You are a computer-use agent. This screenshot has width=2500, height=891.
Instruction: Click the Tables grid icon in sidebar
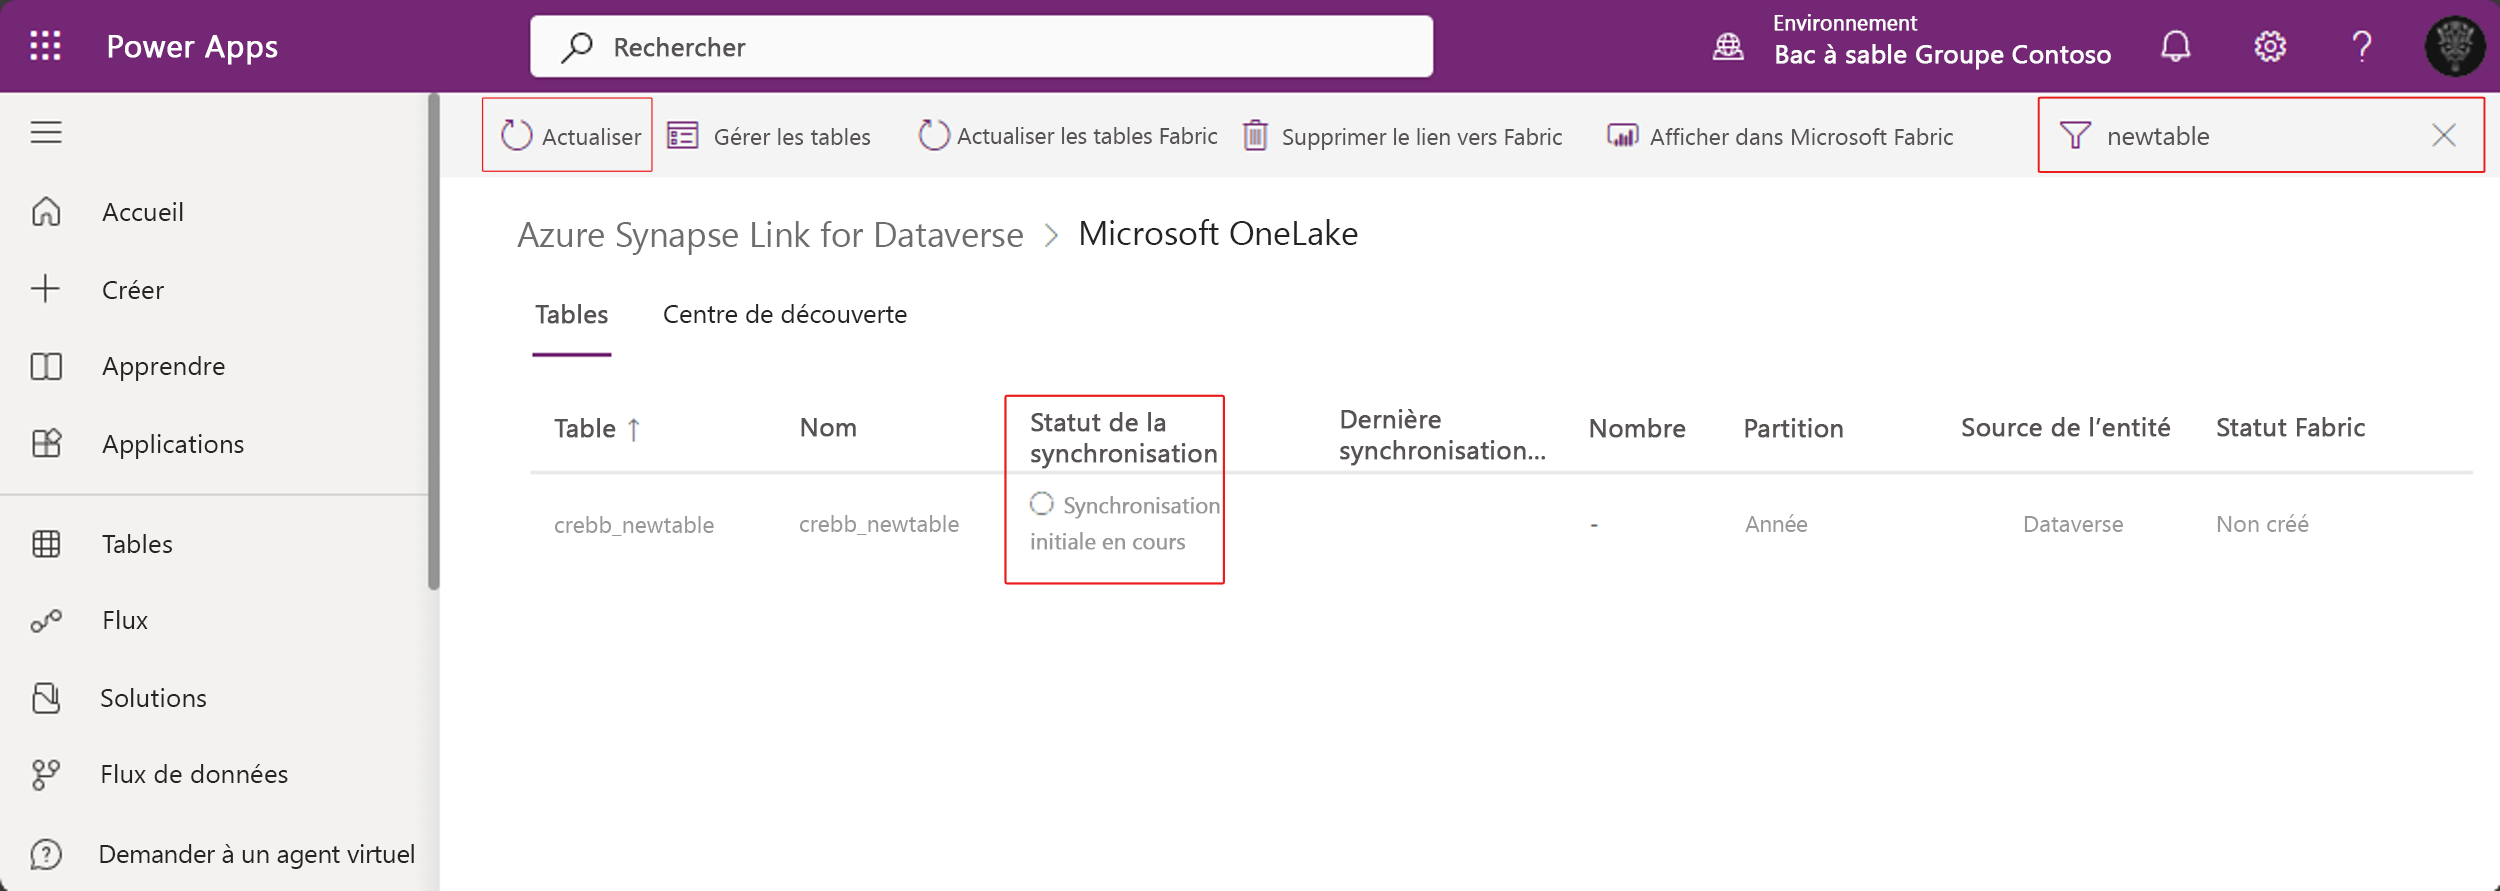pyautogui.click(x=46, y=544)
